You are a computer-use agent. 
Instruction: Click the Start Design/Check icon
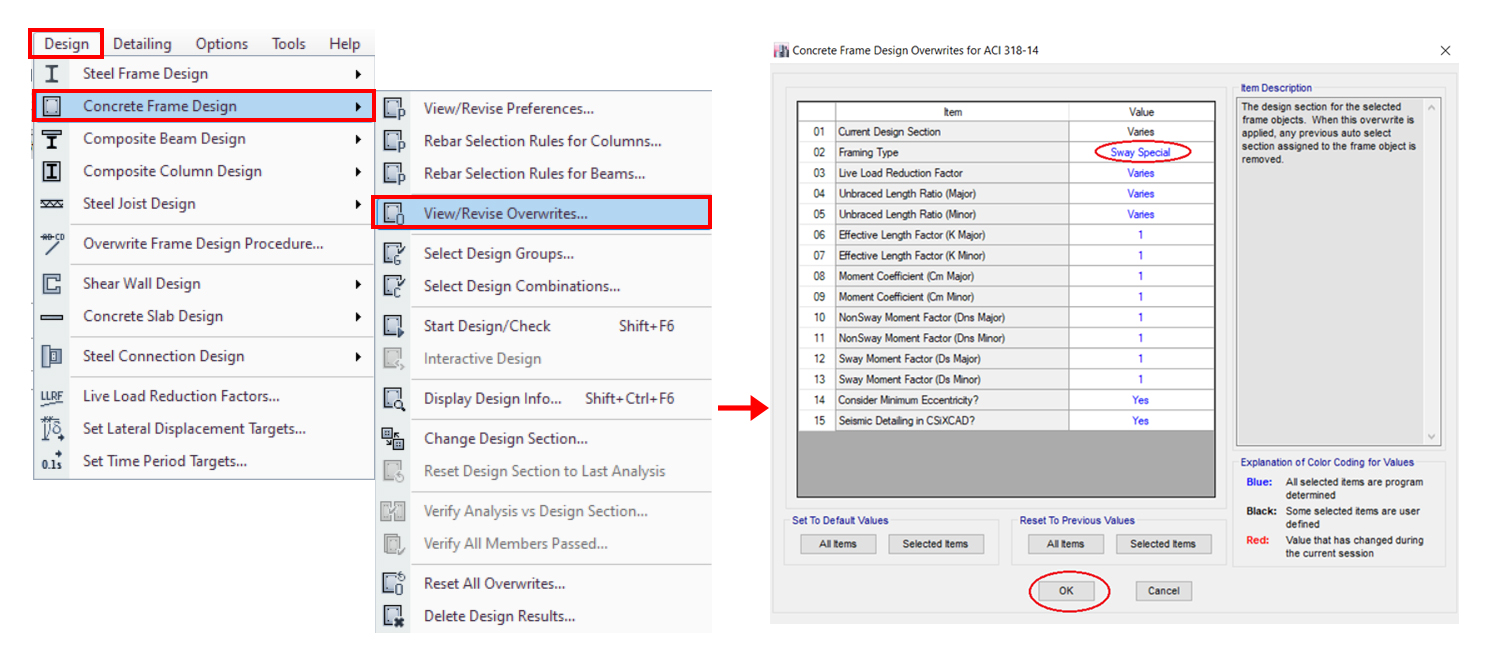393,326
